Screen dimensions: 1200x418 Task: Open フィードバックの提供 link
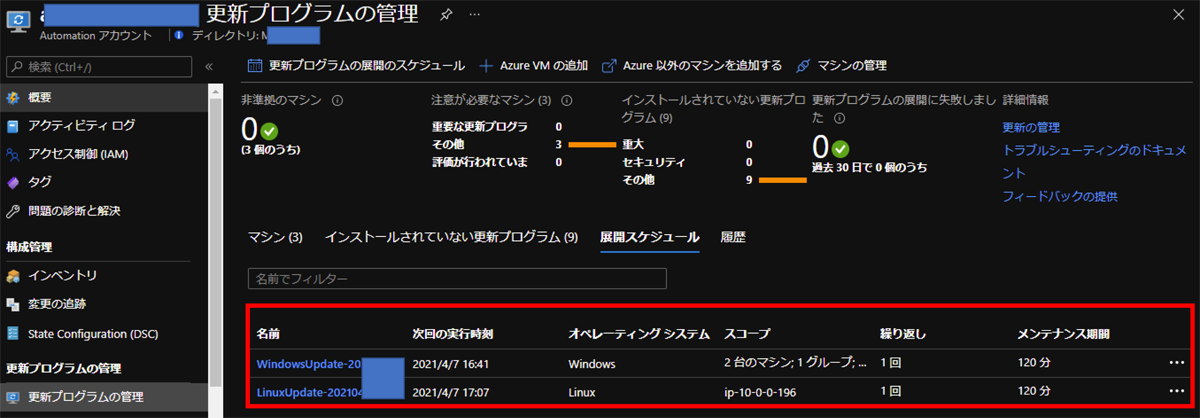tap(1059, 196)
